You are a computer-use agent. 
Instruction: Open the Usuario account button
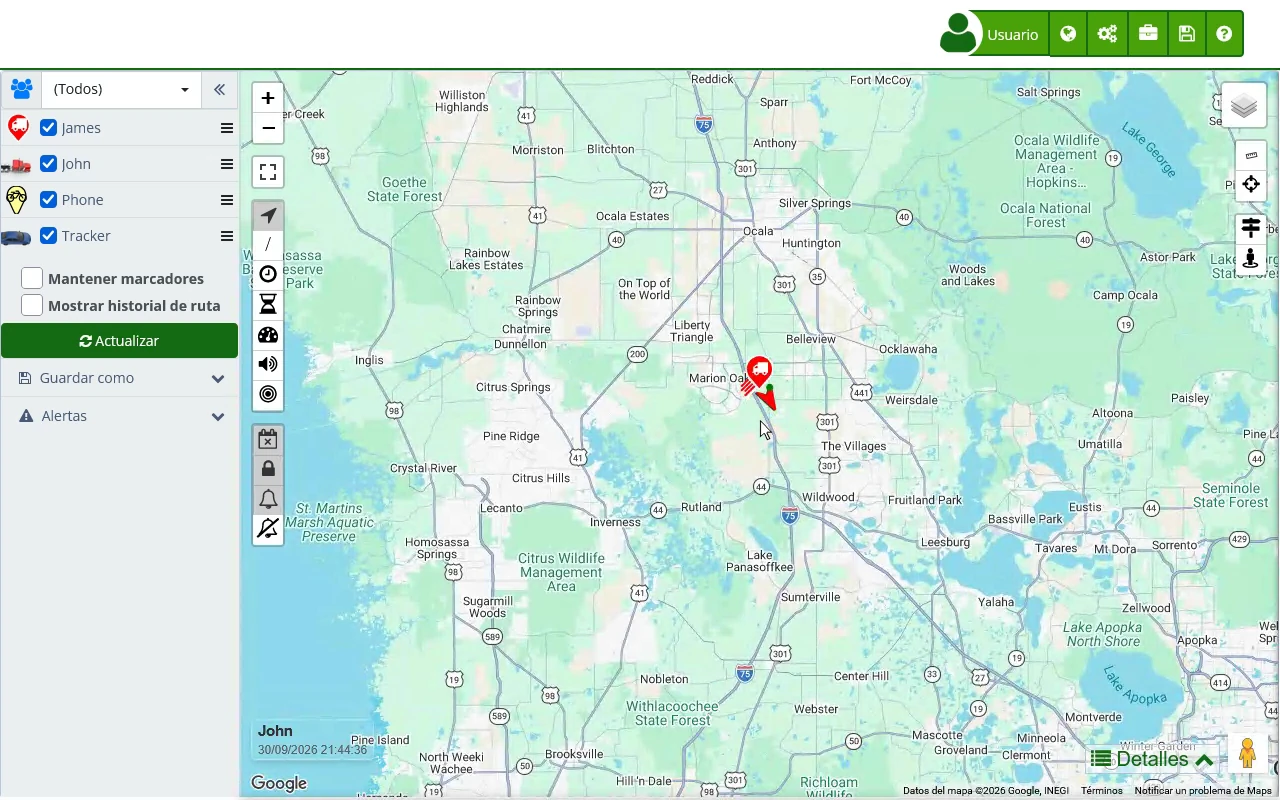994,34
